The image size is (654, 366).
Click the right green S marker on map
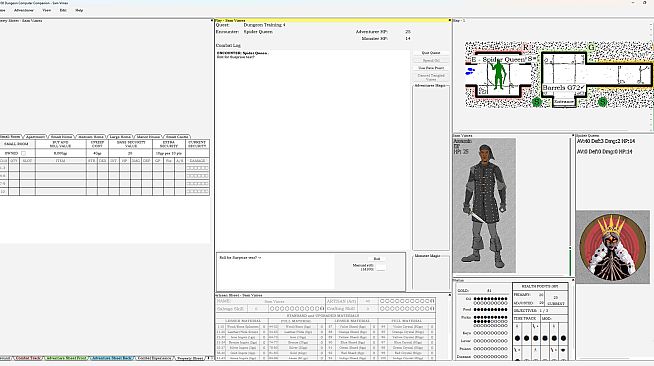coord(602,102)
